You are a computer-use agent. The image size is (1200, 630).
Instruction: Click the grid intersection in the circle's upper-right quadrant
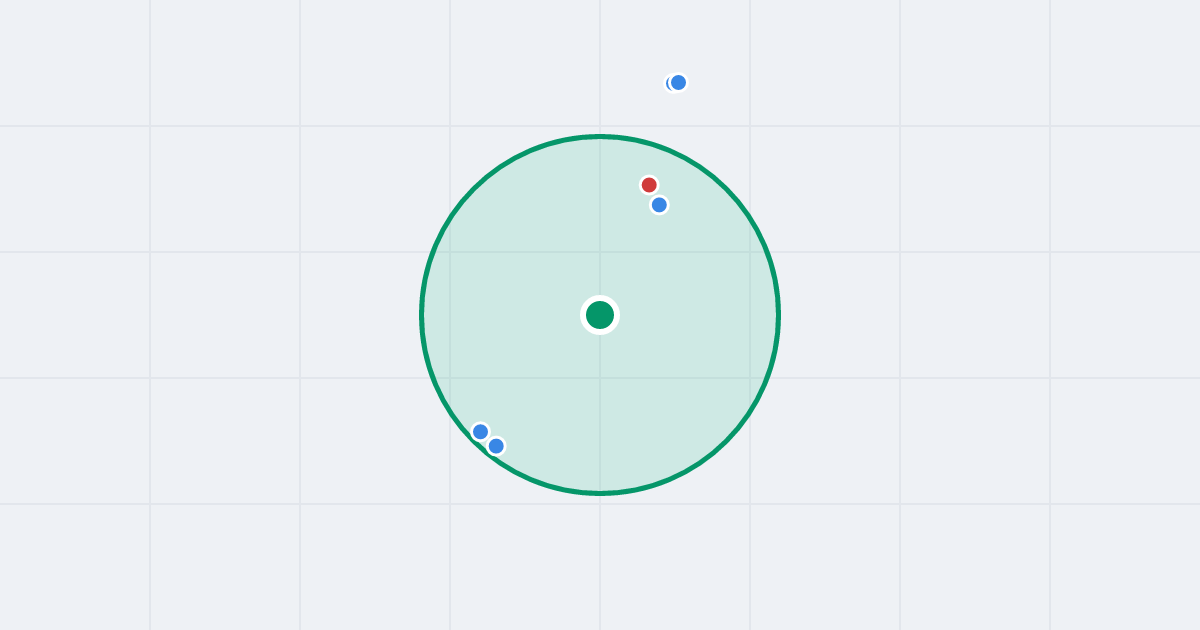[x=750, y=252]
